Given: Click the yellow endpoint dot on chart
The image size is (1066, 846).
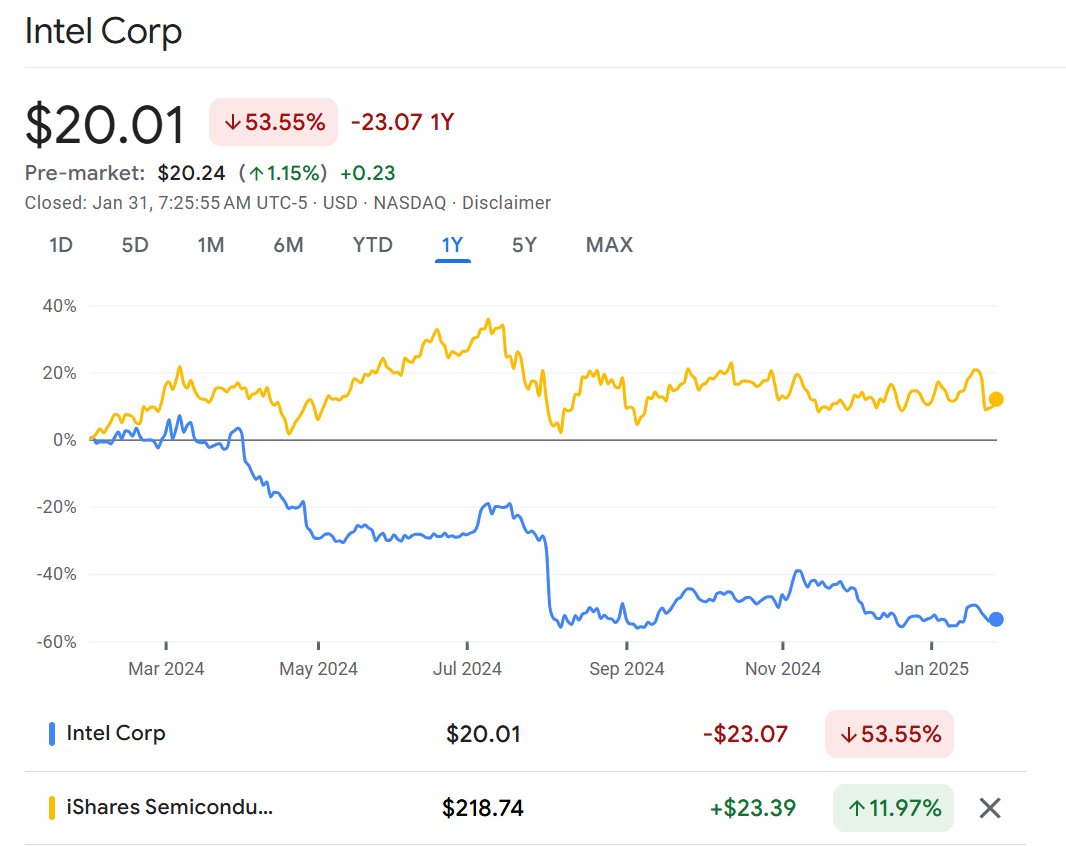Looking at the screenshot, I should pos(996,399).
